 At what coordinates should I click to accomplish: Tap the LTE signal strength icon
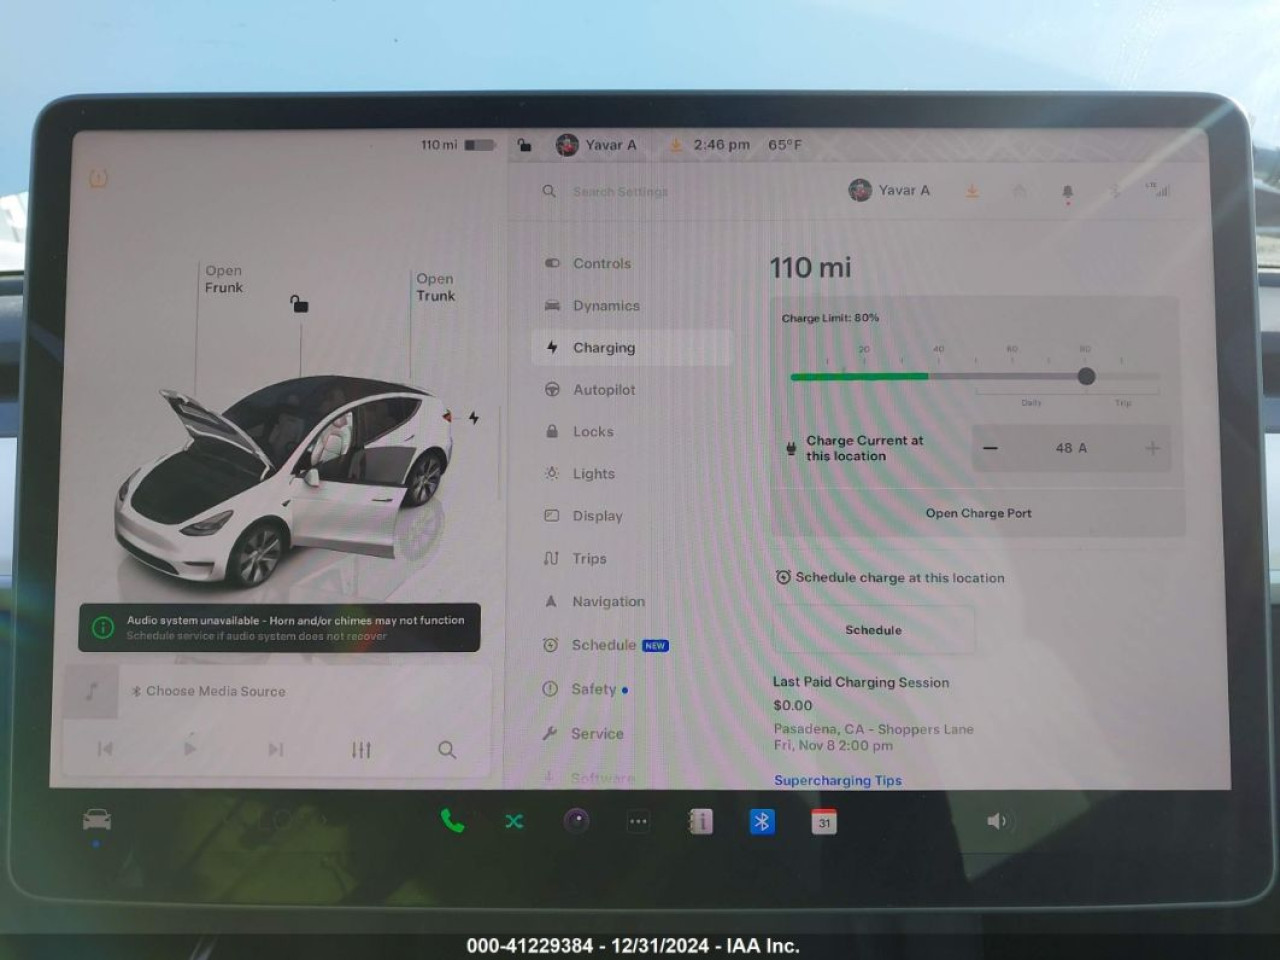[1159, 189]
